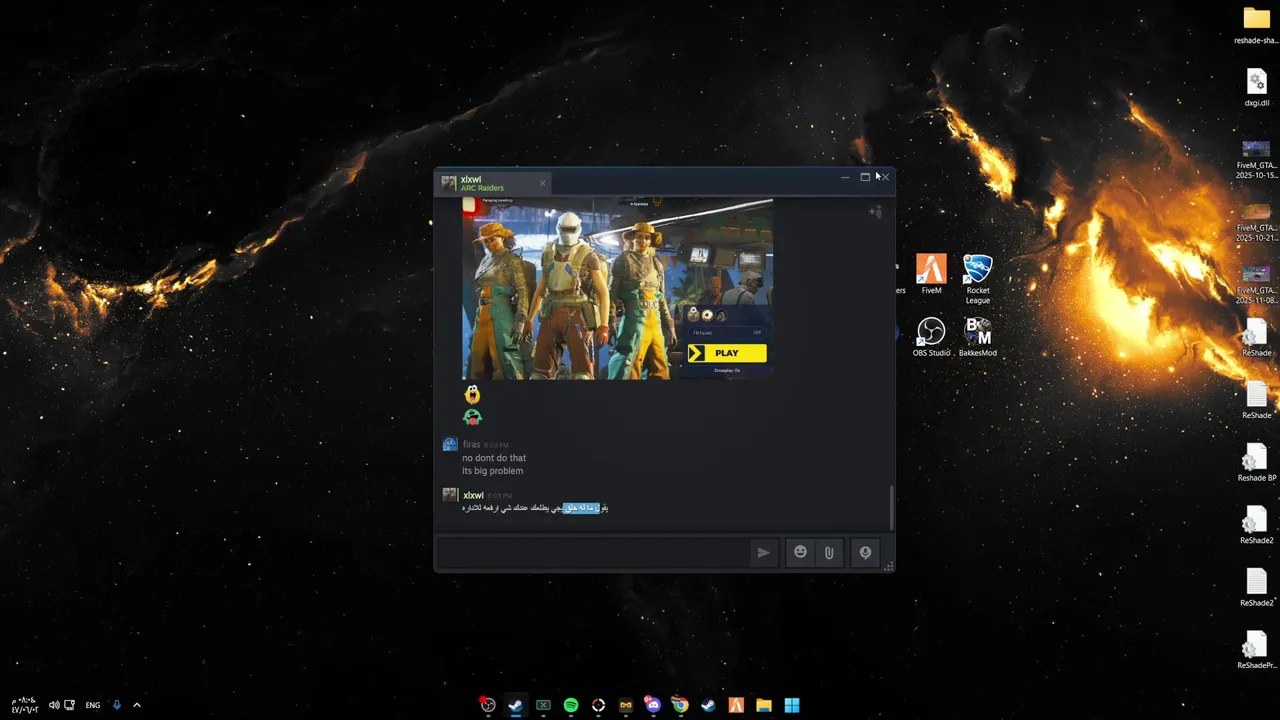Click the "its big problem" message

pyautogui.click(x=492, y=471)
